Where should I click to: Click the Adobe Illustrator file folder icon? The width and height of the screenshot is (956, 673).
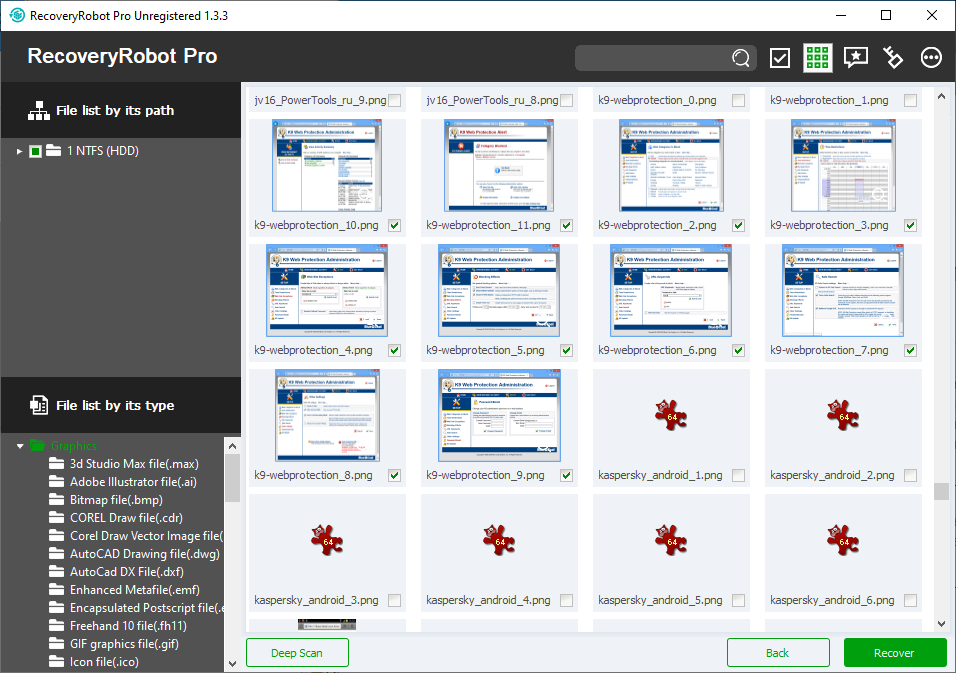(x=57, y=482)
